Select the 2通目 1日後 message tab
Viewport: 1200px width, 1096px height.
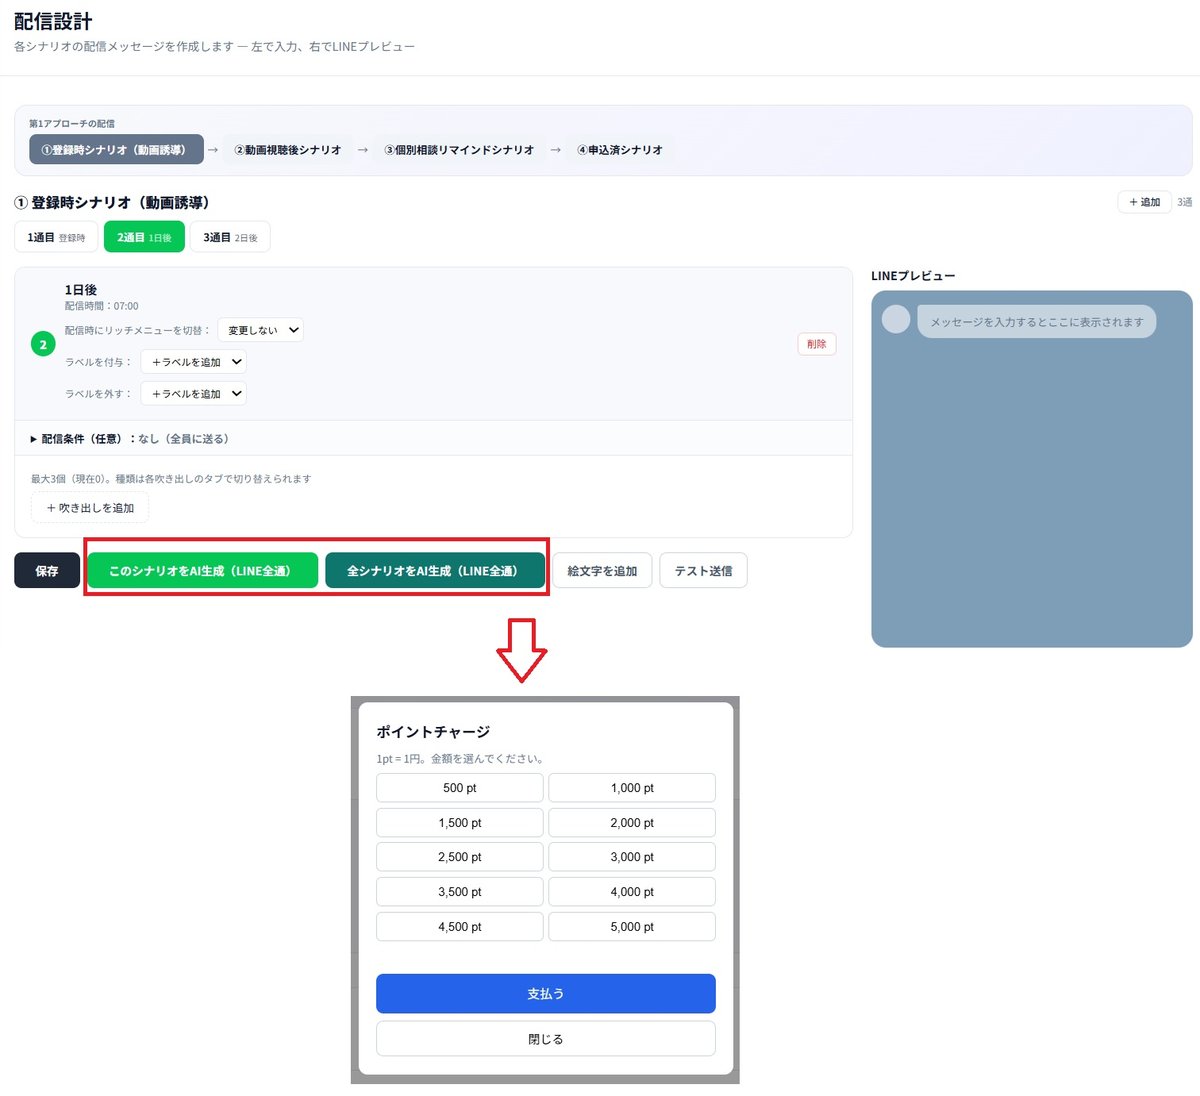tap(144, 237)
